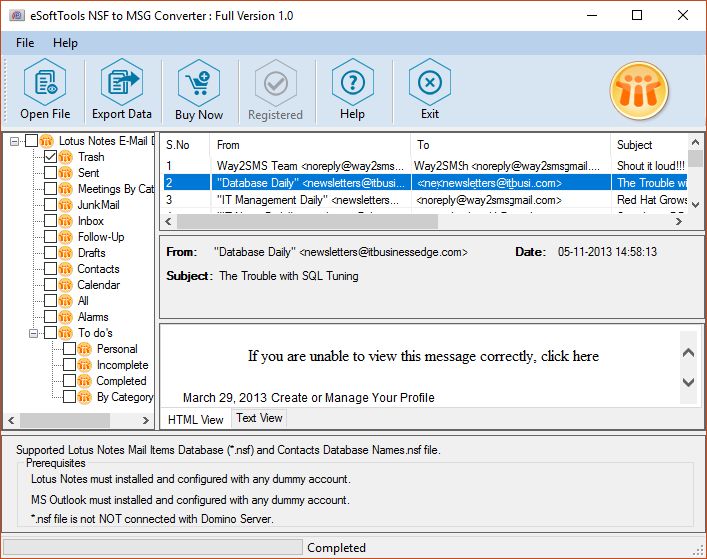
Task: Tick the Drafts folder checkbox
Action: pyautogui.click(x=50, y=253)
